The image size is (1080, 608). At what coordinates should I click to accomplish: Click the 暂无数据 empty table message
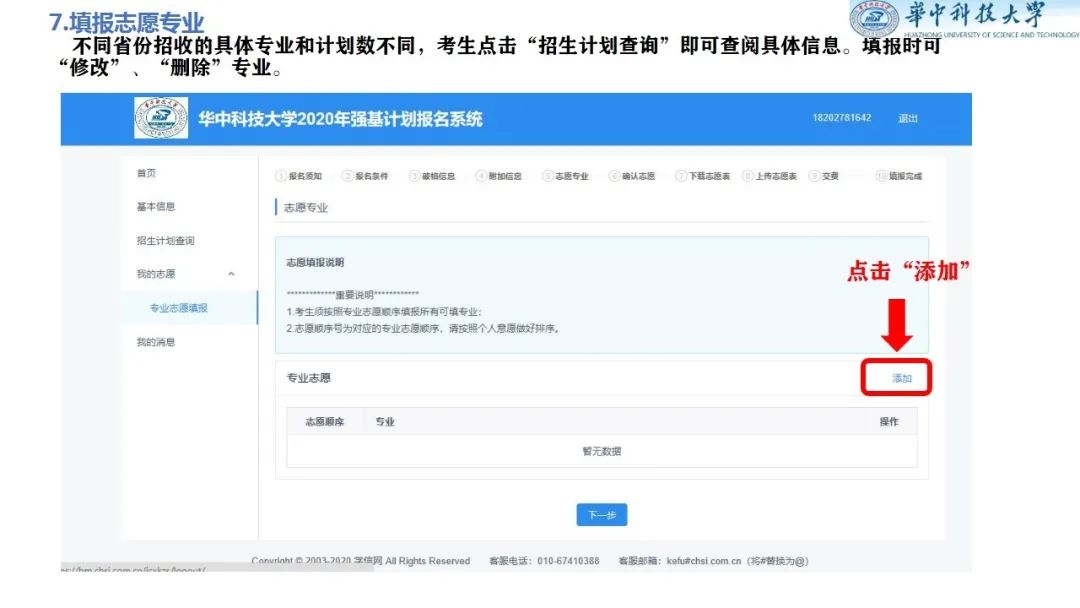click(602, 452)
